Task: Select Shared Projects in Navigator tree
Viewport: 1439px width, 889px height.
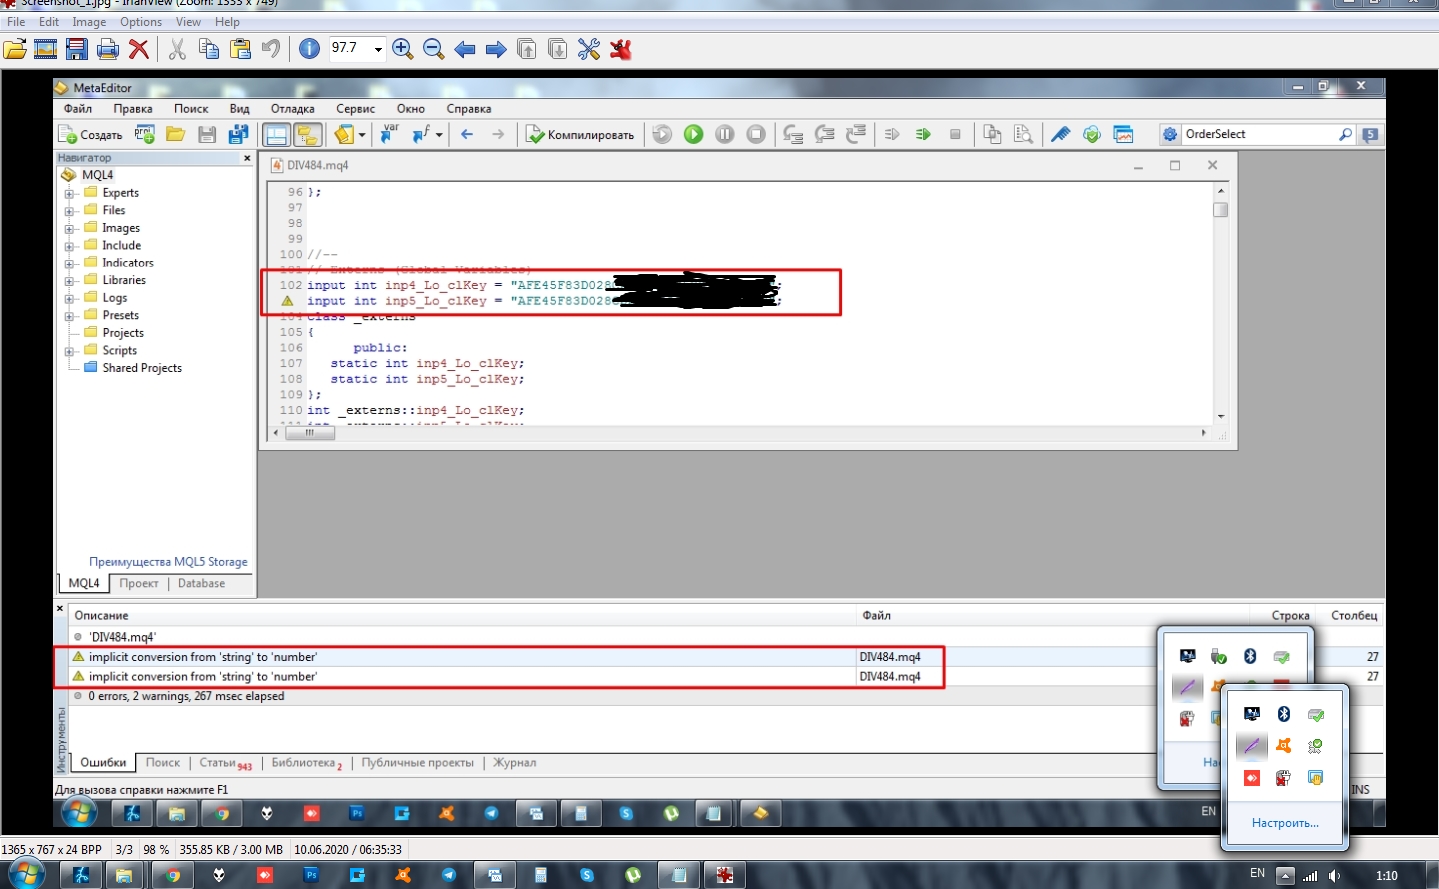Action: pyautogui.click(x=142, y=368)
